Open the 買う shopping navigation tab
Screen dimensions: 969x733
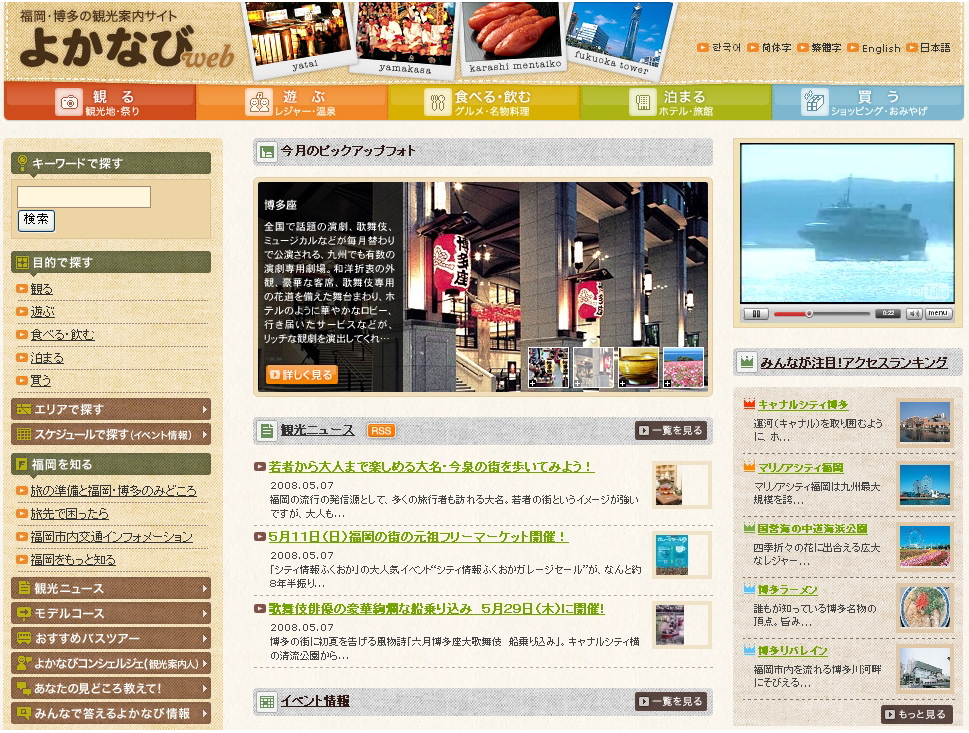click(868, 102)
